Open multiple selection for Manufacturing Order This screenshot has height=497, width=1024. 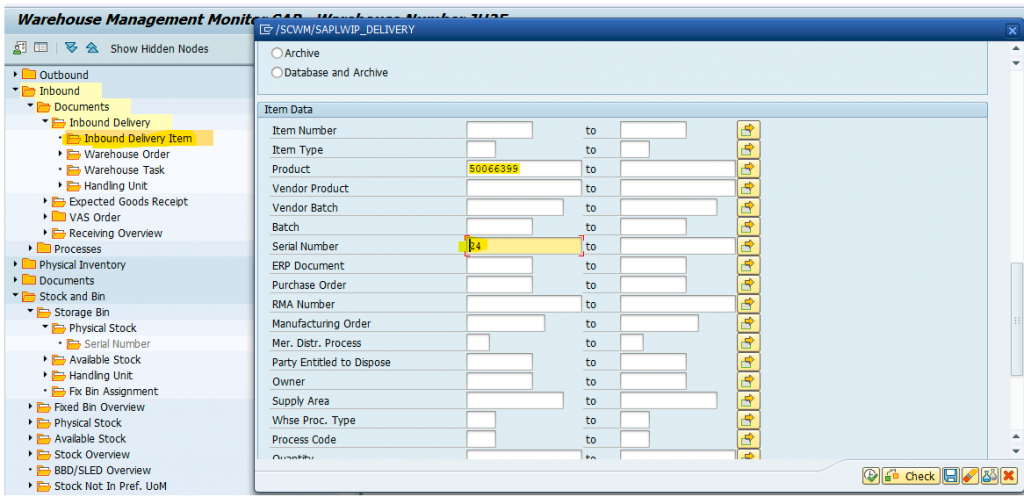tap(748, 323)
